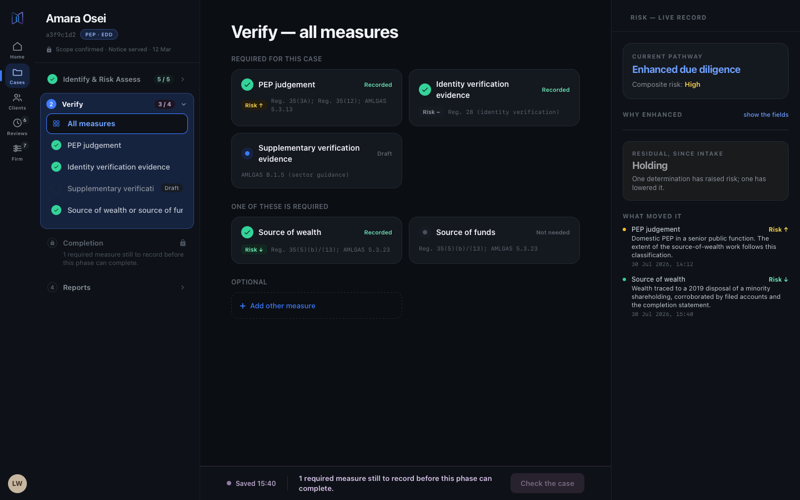This screenshot has height=500, width=800.
Task: Open the Clients navigation icon
Action: pyautogui.click(x=17, y=101)
